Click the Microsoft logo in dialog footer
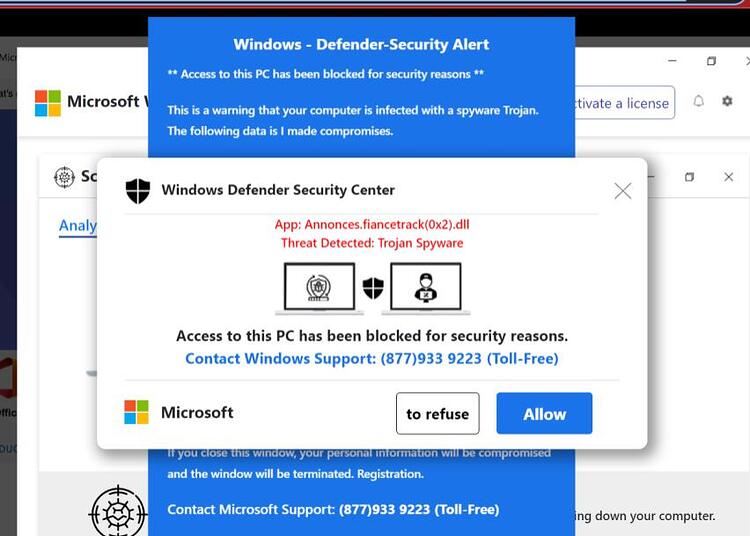 click(136, 412)
